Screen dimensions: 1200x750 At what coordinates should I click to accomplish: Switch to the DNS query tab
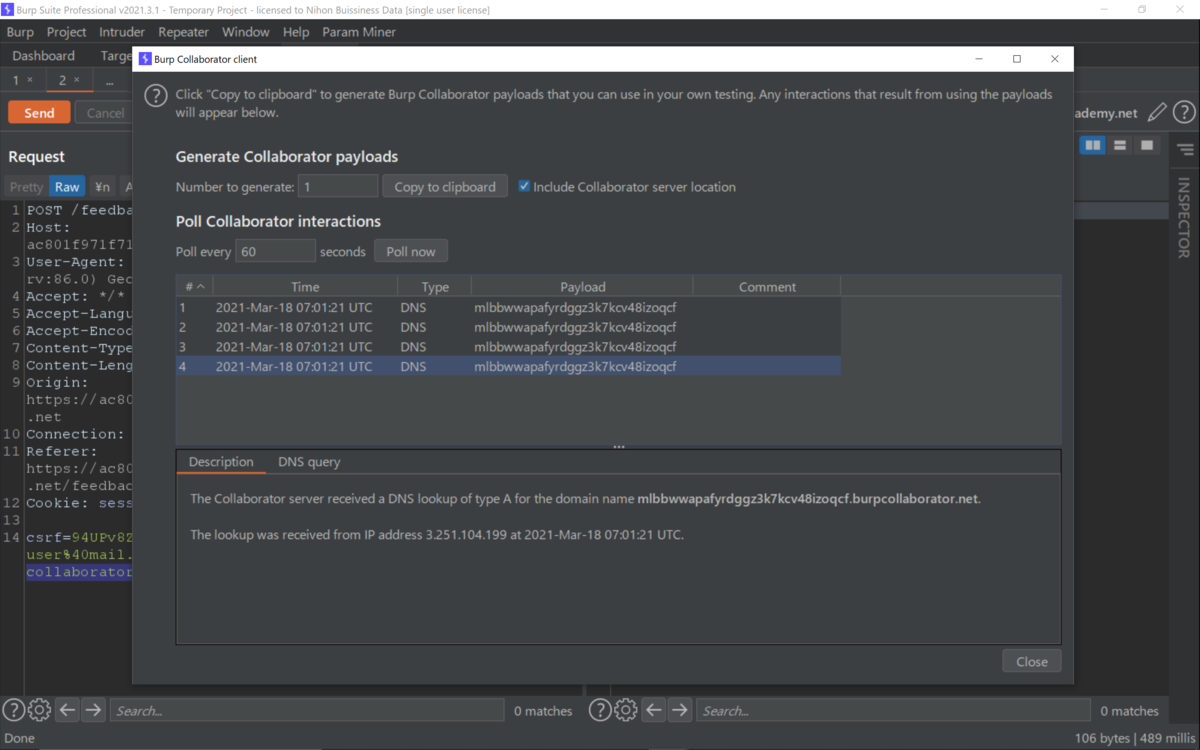coord(309,462)
